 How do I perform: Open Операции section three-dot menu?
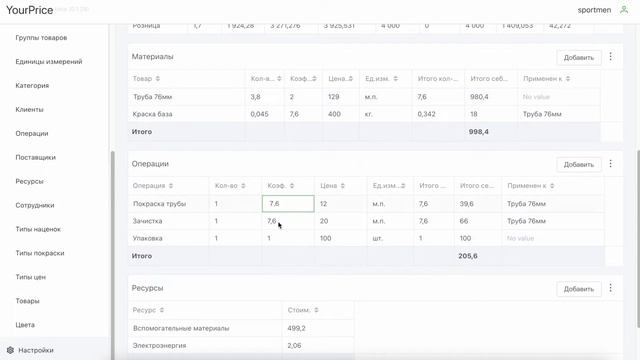point(610,164)
